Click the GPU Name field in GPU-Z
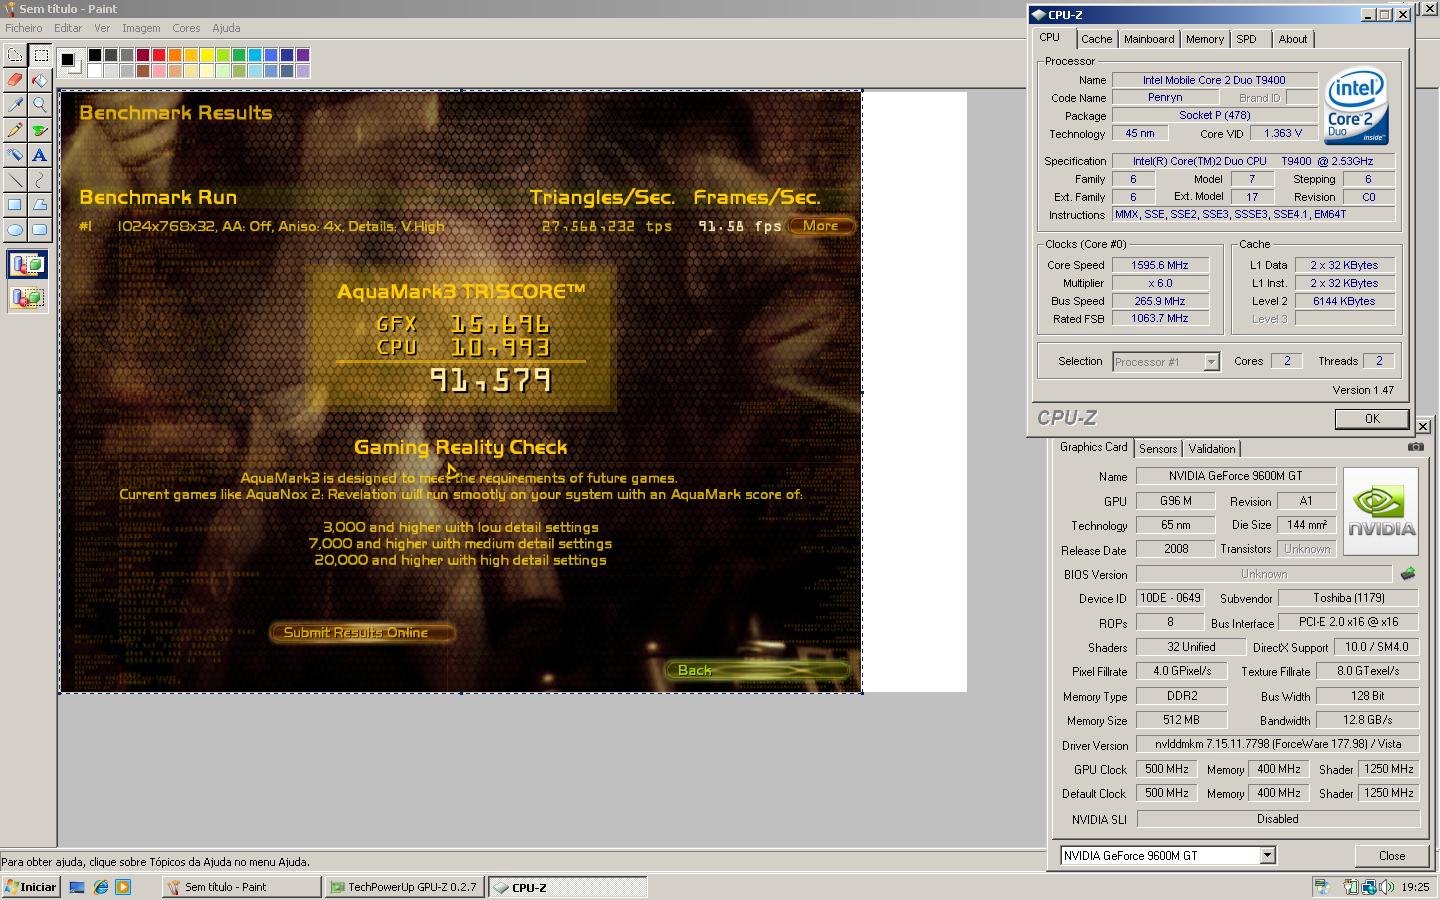The height and width of the screenshot is (900, 1440). (1236, 476)
